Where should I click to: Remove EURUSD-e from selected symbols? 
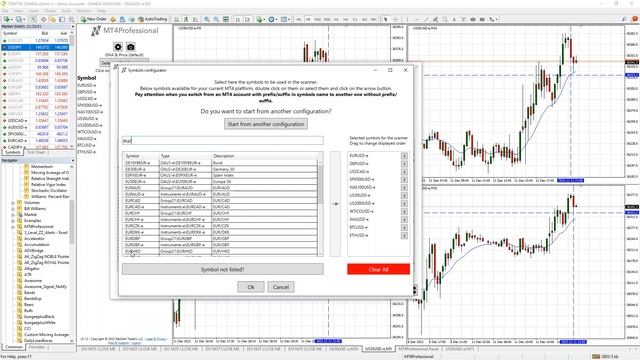point(404,156)
